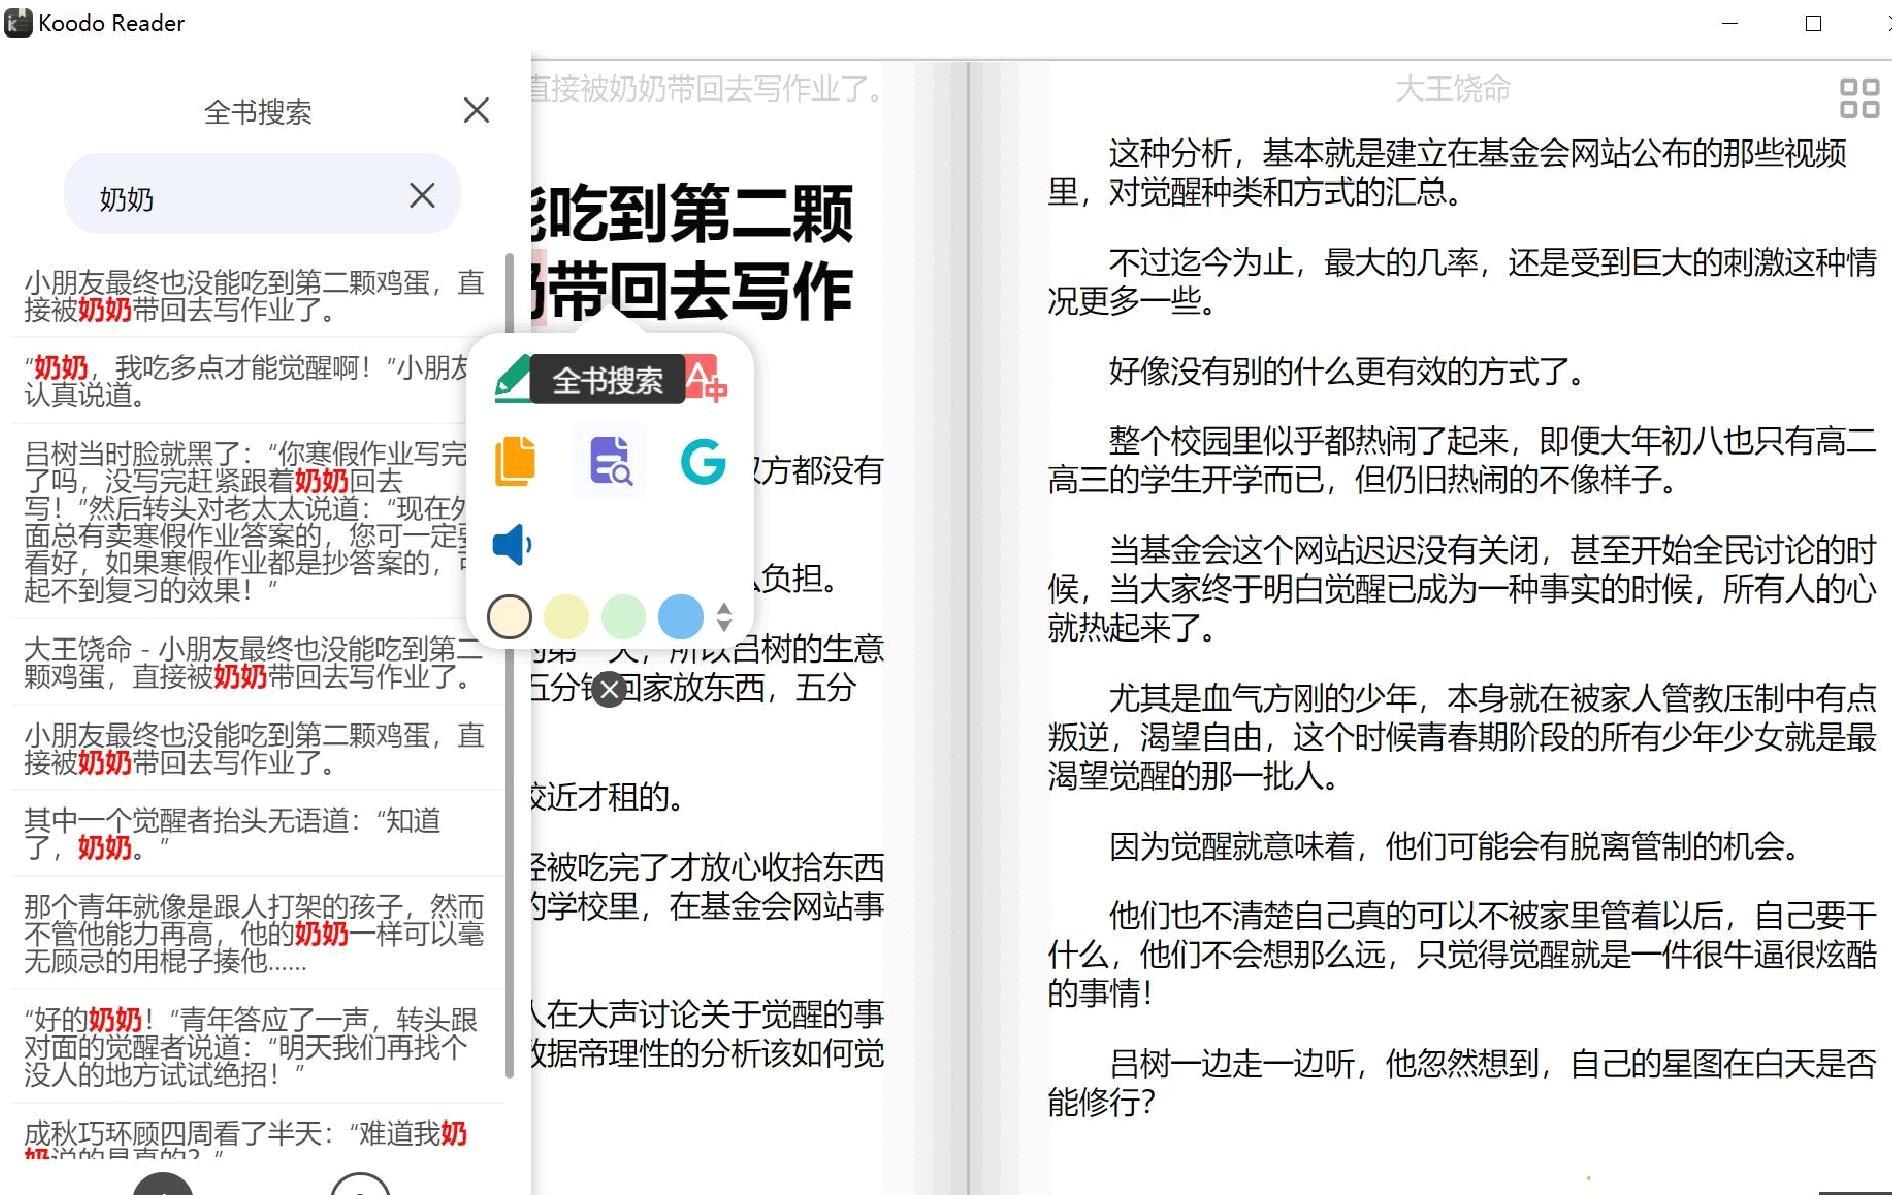Screen dimensions: 1892x1195
Task: Click the Koodo Reader app icon in title bar
Action: [18, 22]
